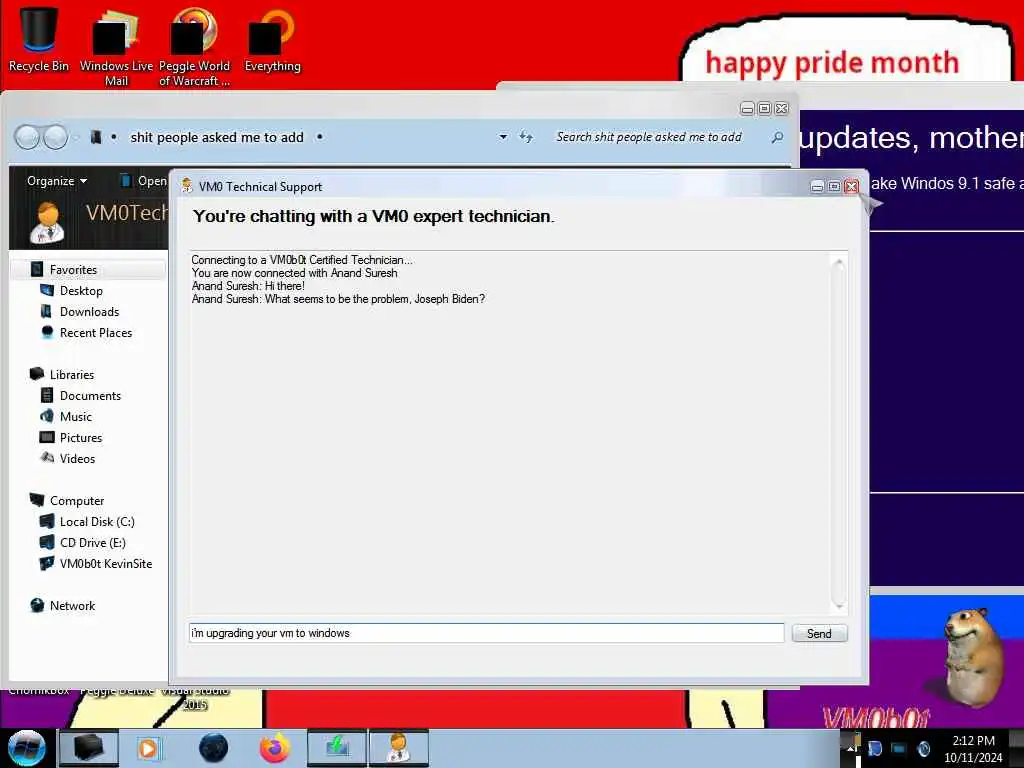Open the dark globe browser taskbar icon
Viewport: 1024px width, 768px height.
pos(213,748)
